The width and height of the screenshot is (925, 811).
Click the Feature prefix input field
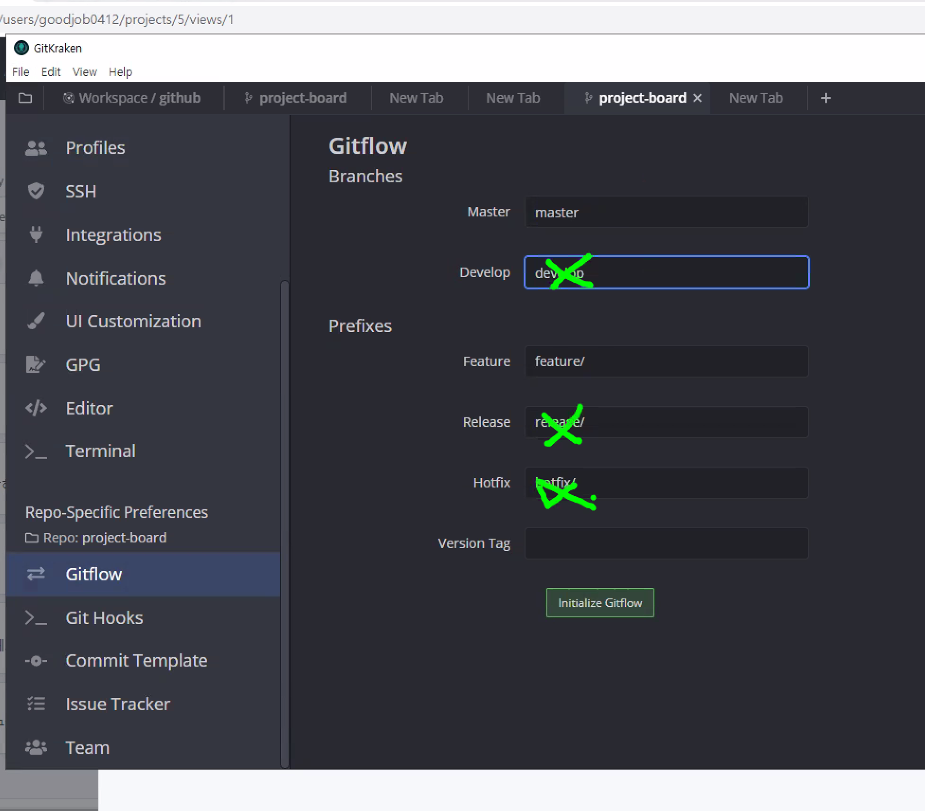tap(667, 361)
